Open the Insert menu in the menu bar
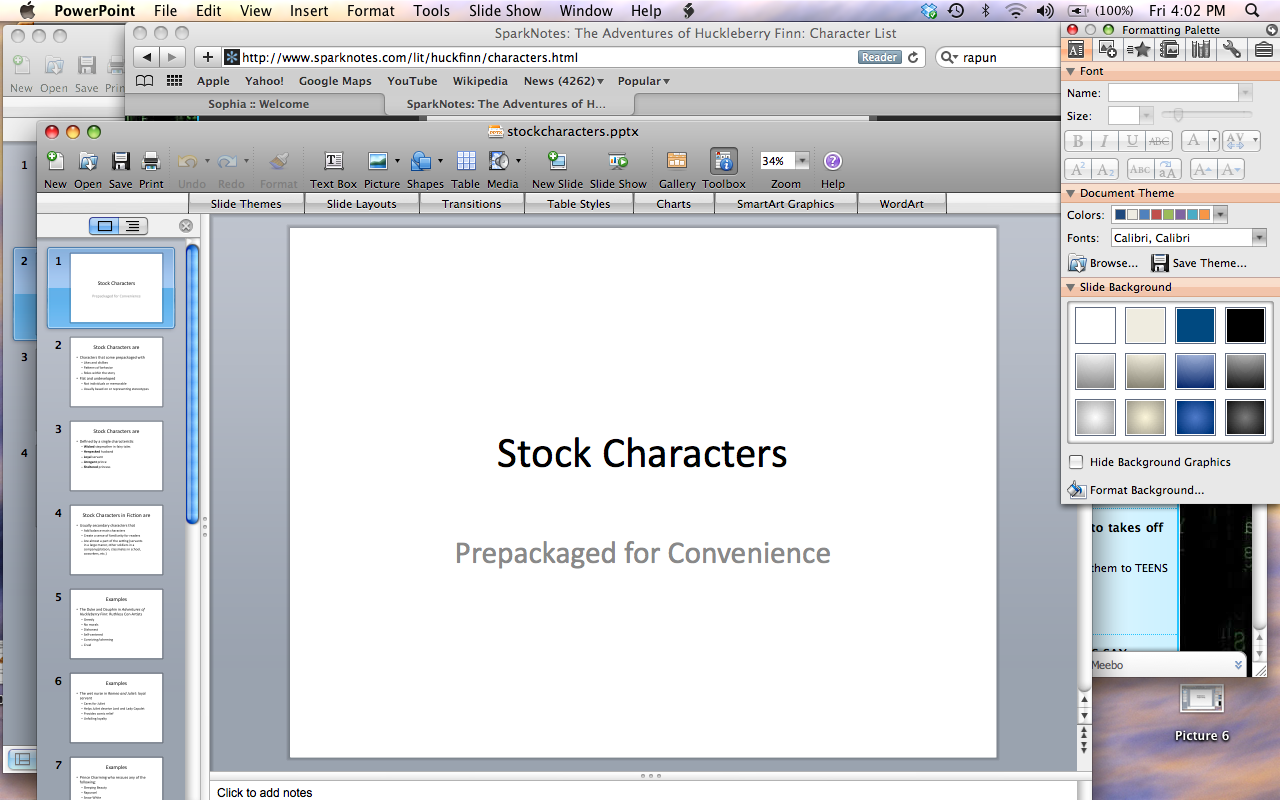This screenshot has width=1280, height=800. [x=309, y=11]
